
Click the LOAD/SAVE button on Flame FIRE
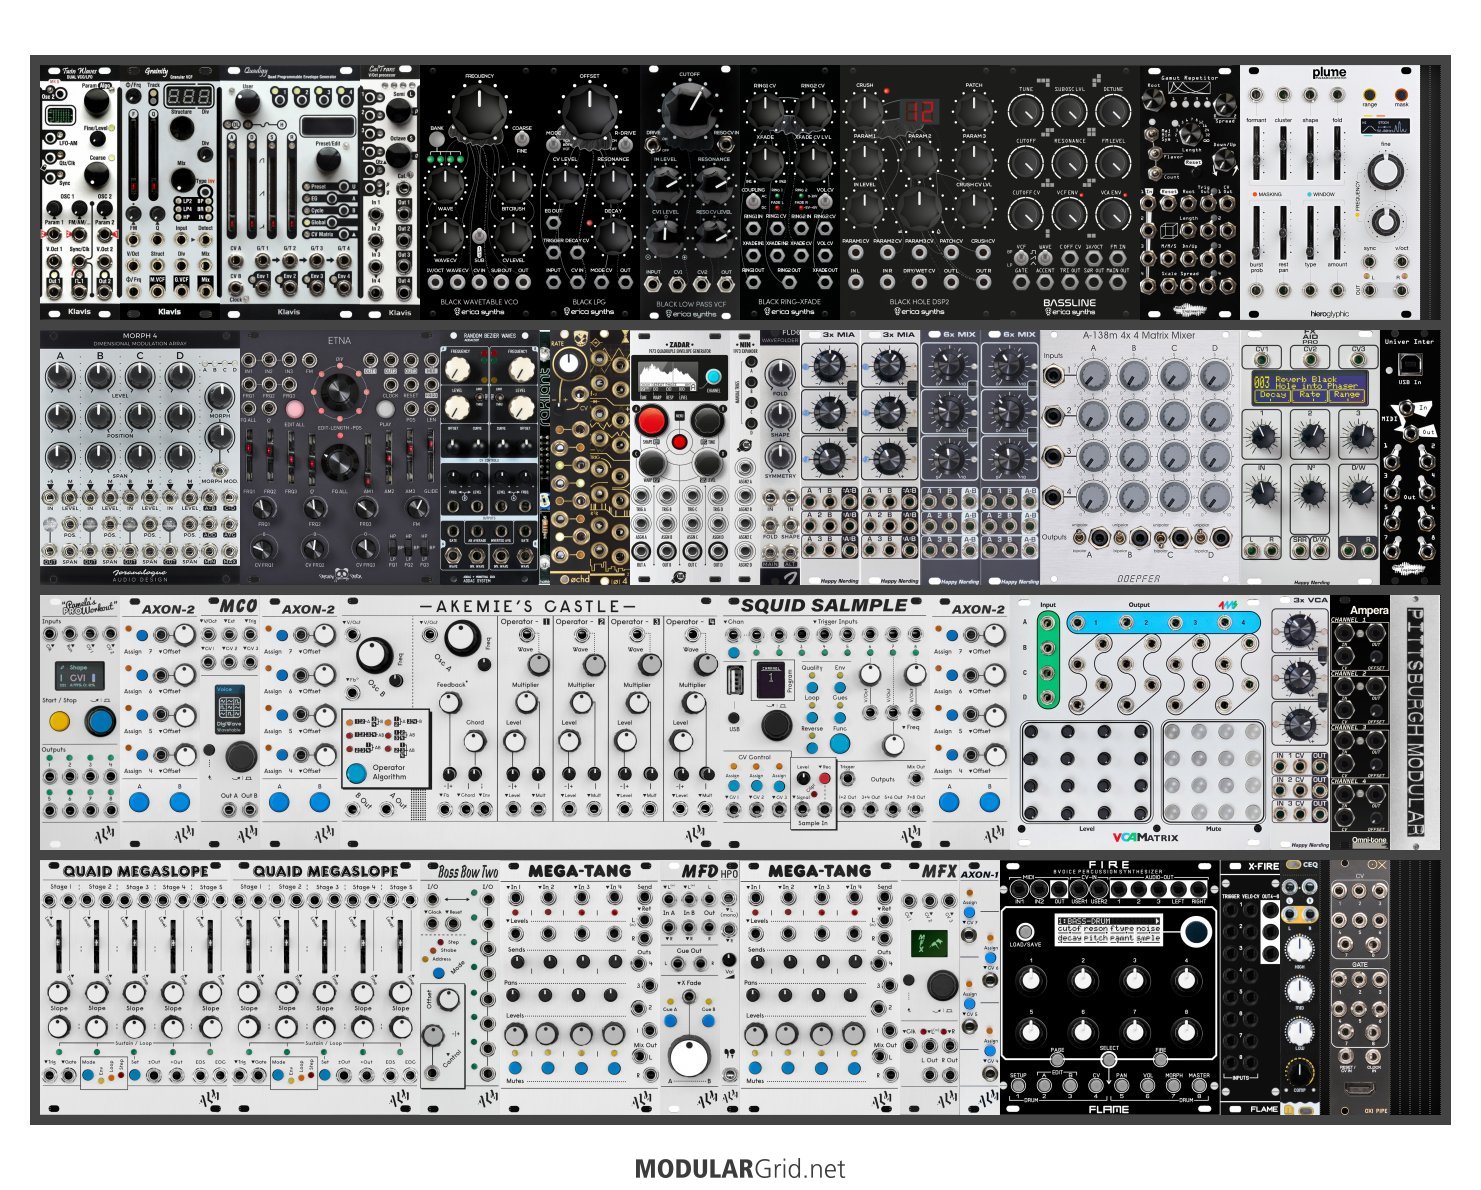pyautogui.click(x=1024, y=931)
